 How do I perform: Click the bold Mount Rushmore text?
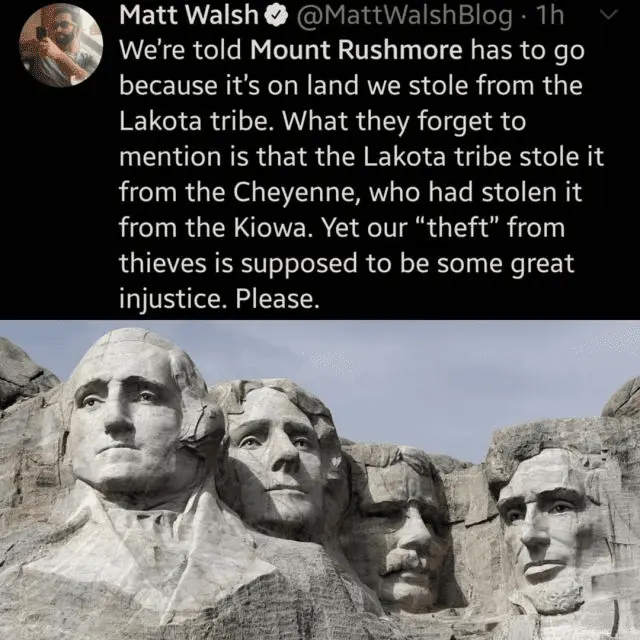(356, 50)
